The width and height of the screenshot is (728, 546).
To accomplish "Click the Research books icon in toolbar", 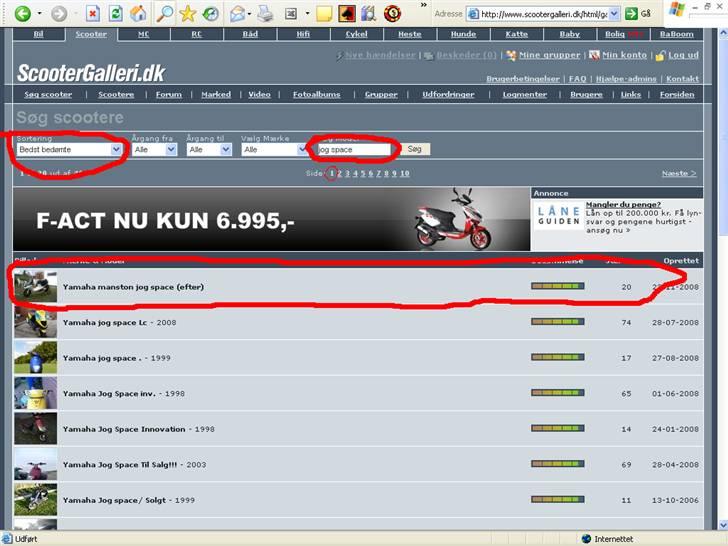I will [x=369, y=13].
